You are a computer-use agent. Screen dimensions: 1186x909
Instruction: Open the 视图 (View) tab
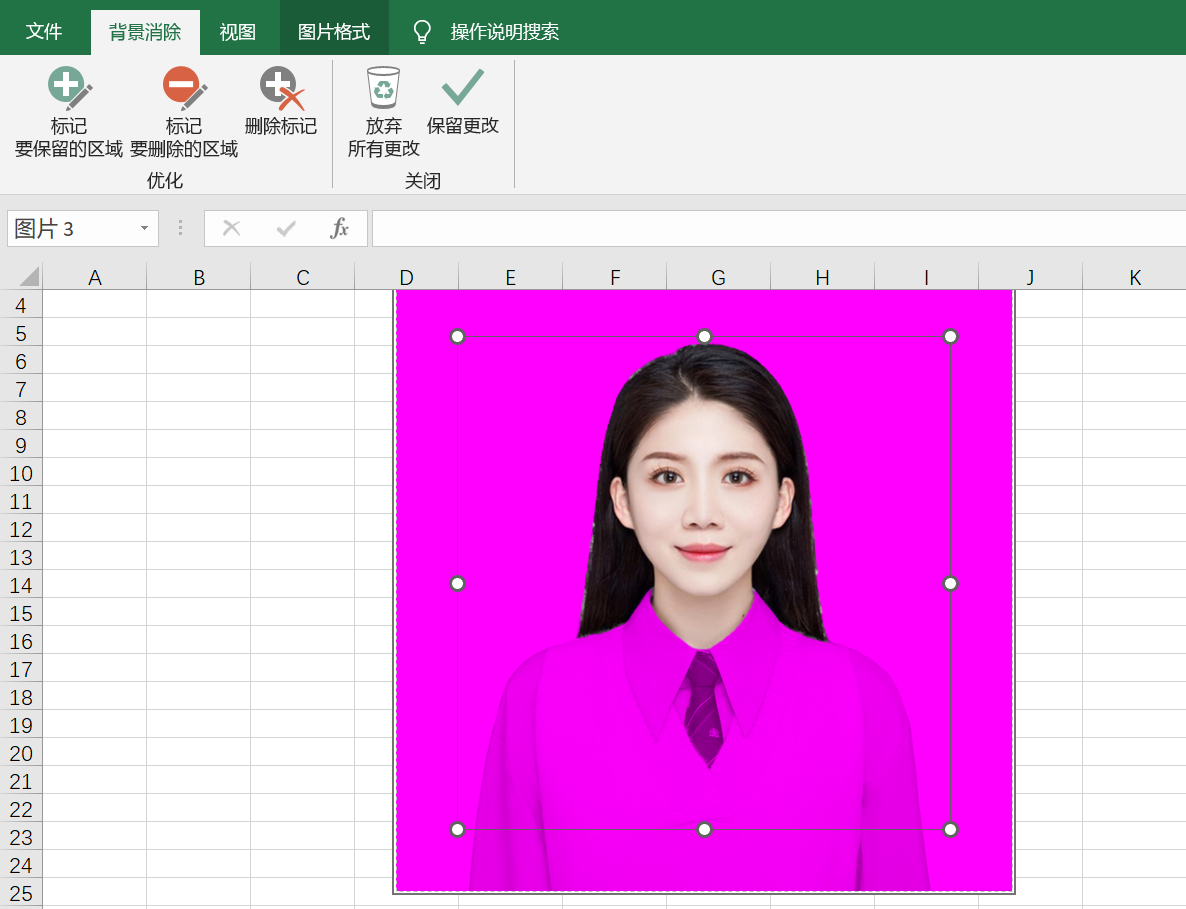238,32
